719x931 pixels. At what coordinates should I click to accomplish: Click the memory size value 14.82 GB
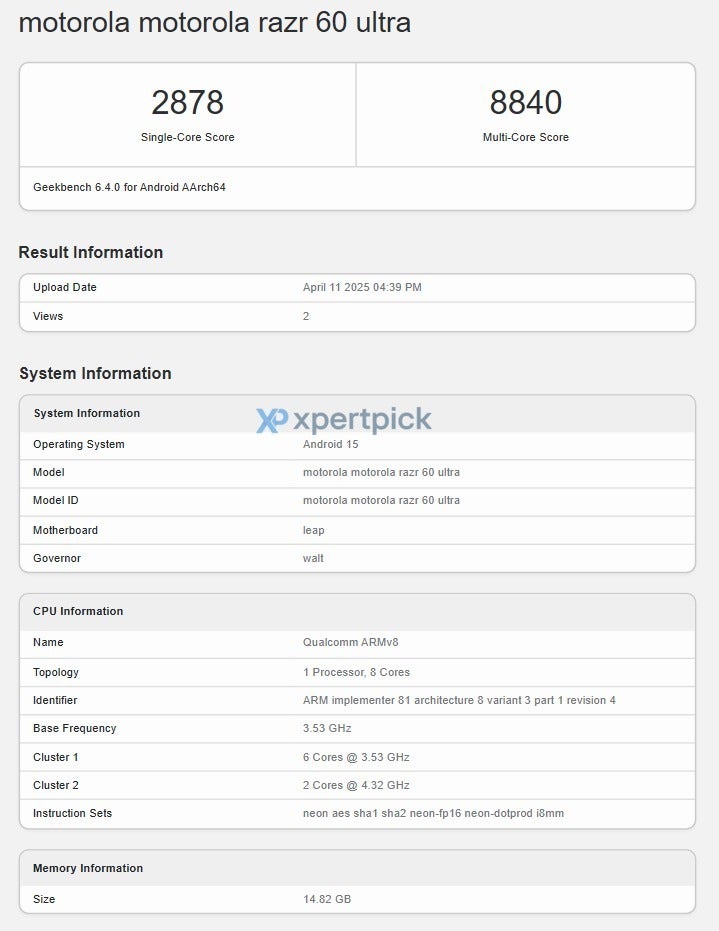pyautogui.click(x=326, y=899)
